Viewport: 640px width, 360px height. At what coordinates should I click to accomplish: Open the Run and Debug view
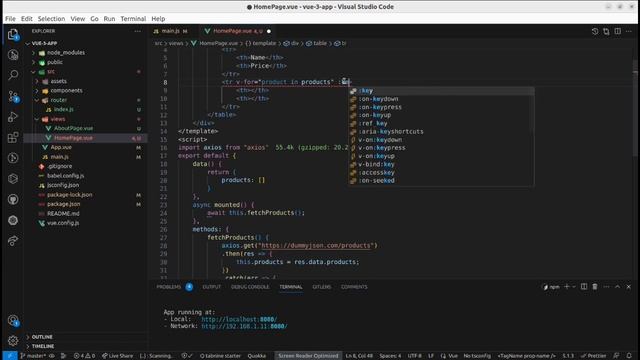pyautogui.click(x=13, y=117)
